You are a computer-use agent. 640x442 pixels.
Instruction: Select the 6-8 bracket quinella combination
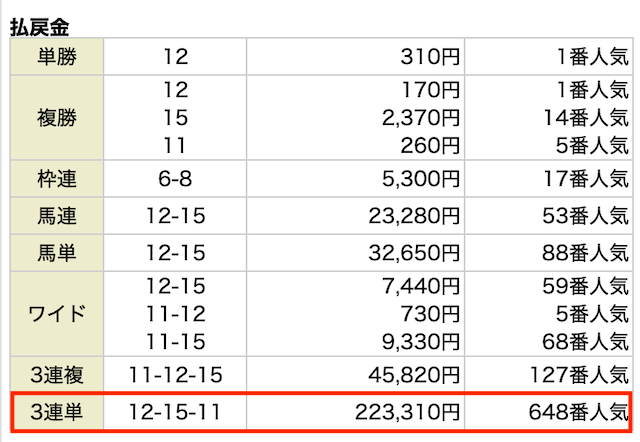click(175, 179)
